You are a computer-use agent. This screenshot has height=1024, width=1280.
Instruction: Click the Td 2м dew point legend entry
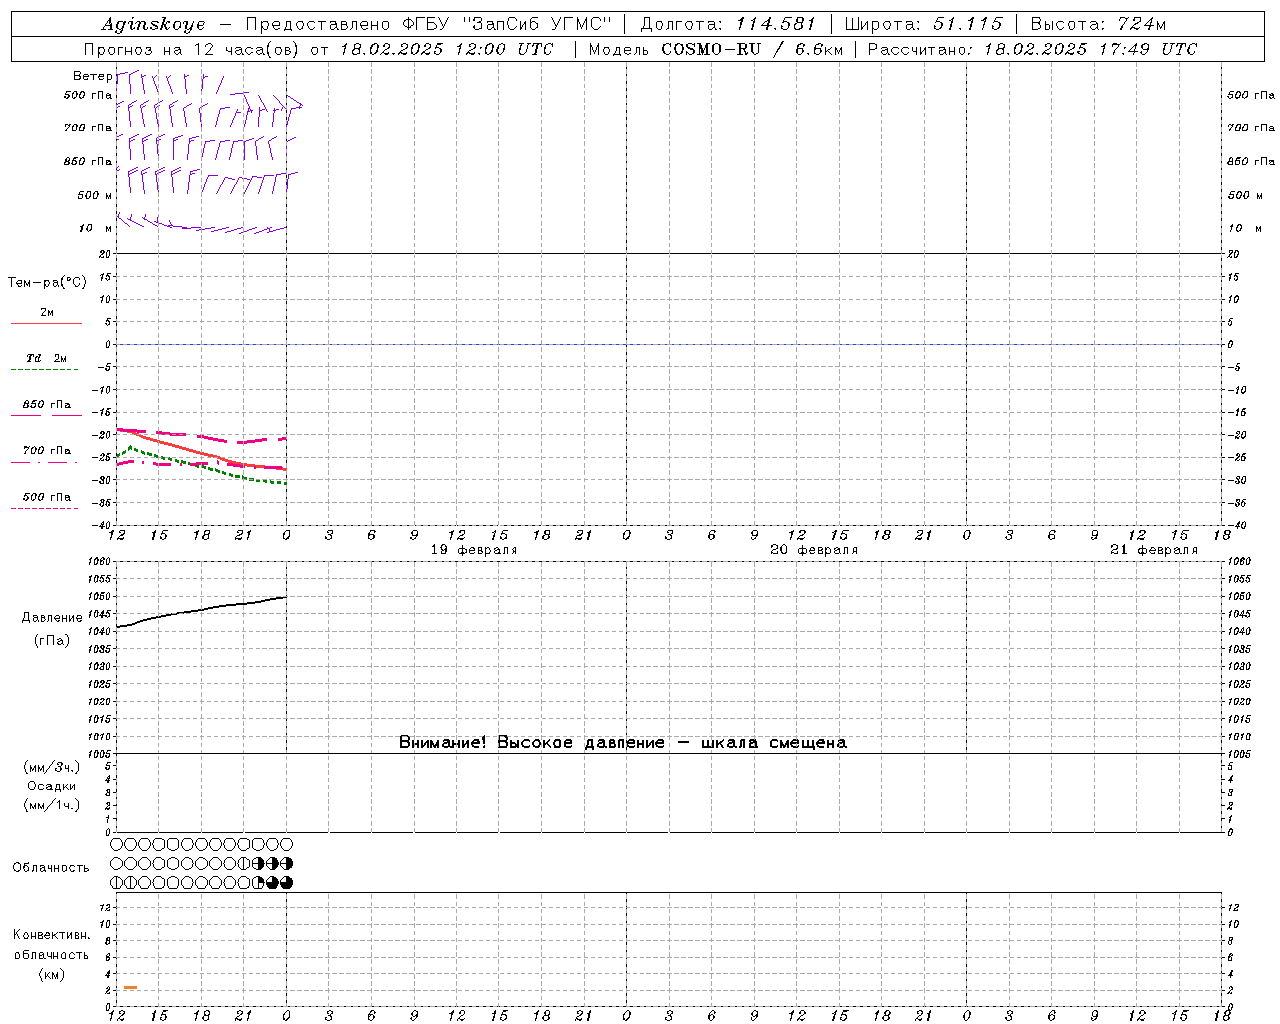46,358
